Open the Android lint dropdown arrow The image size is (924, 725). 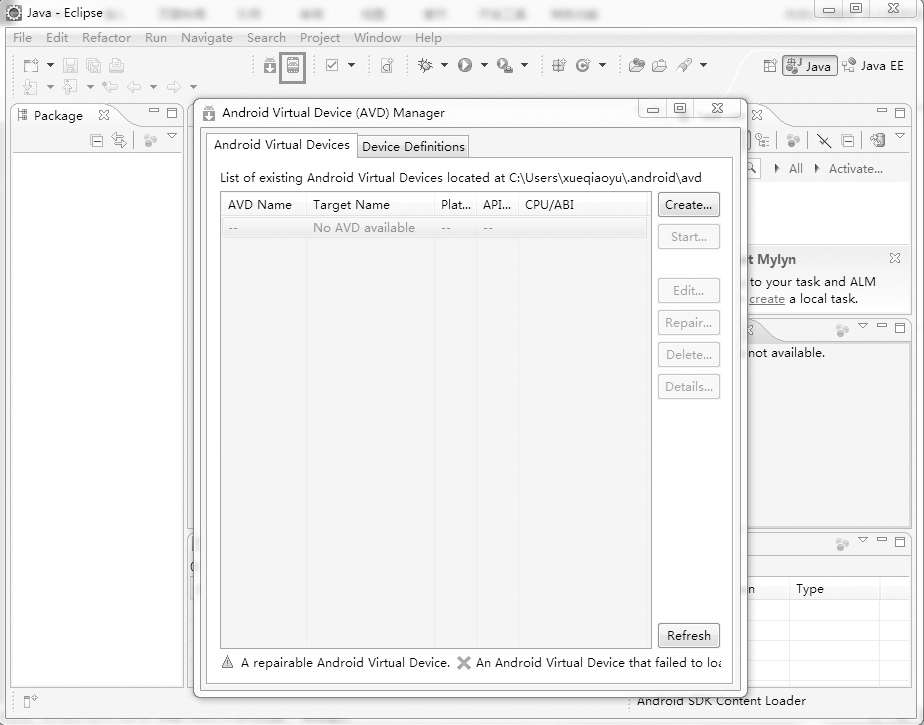[x=351, y=65]
